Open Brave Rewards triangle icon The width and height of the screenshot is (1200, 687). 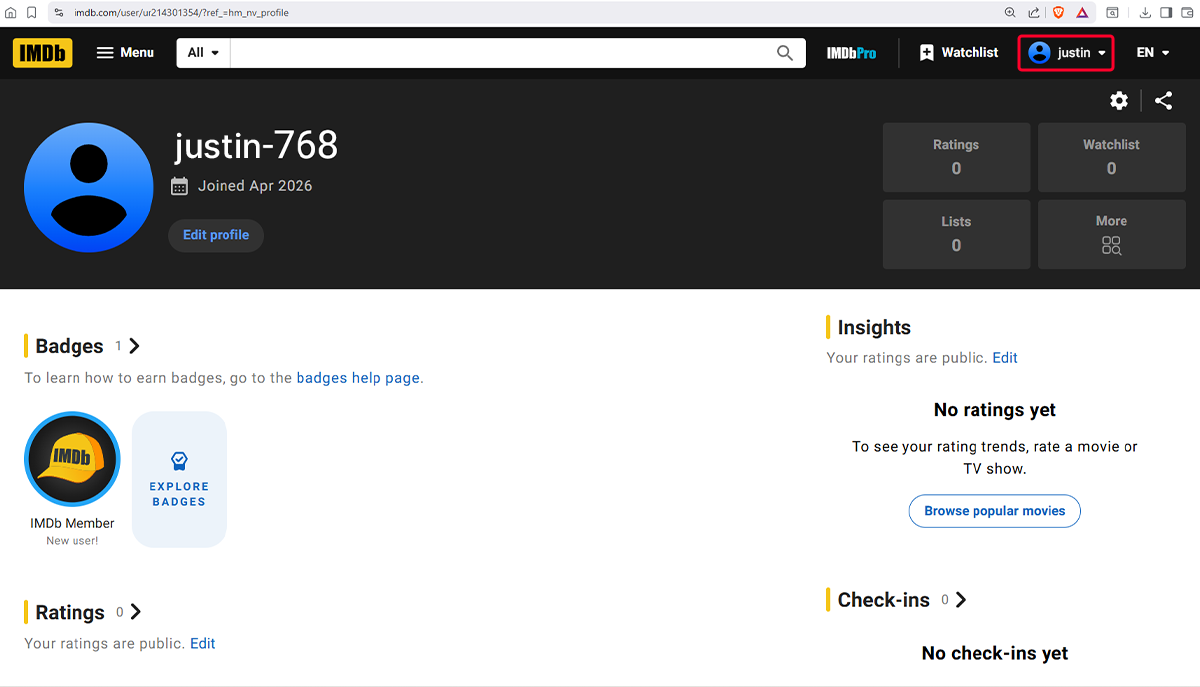click(1083, 12)
